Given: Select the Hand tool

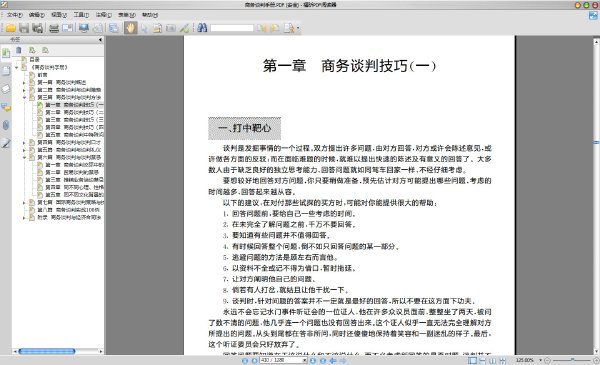Looking at the screenshot, I should pos(130,28).
